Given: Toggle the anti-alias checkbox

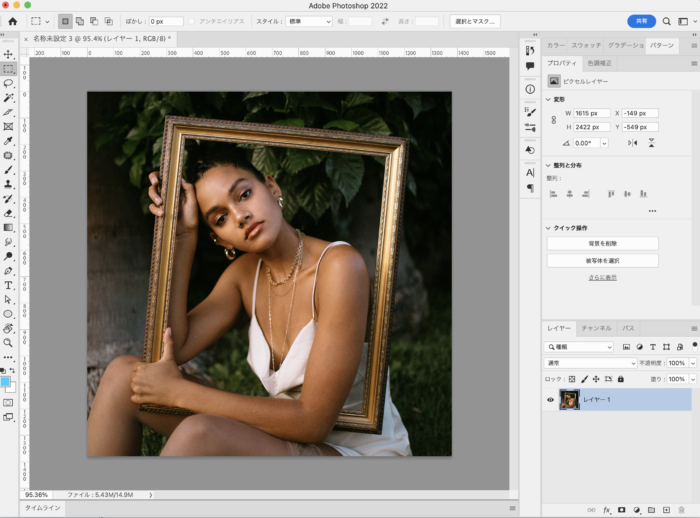Looking at the screenshot, I should (192, 21).
